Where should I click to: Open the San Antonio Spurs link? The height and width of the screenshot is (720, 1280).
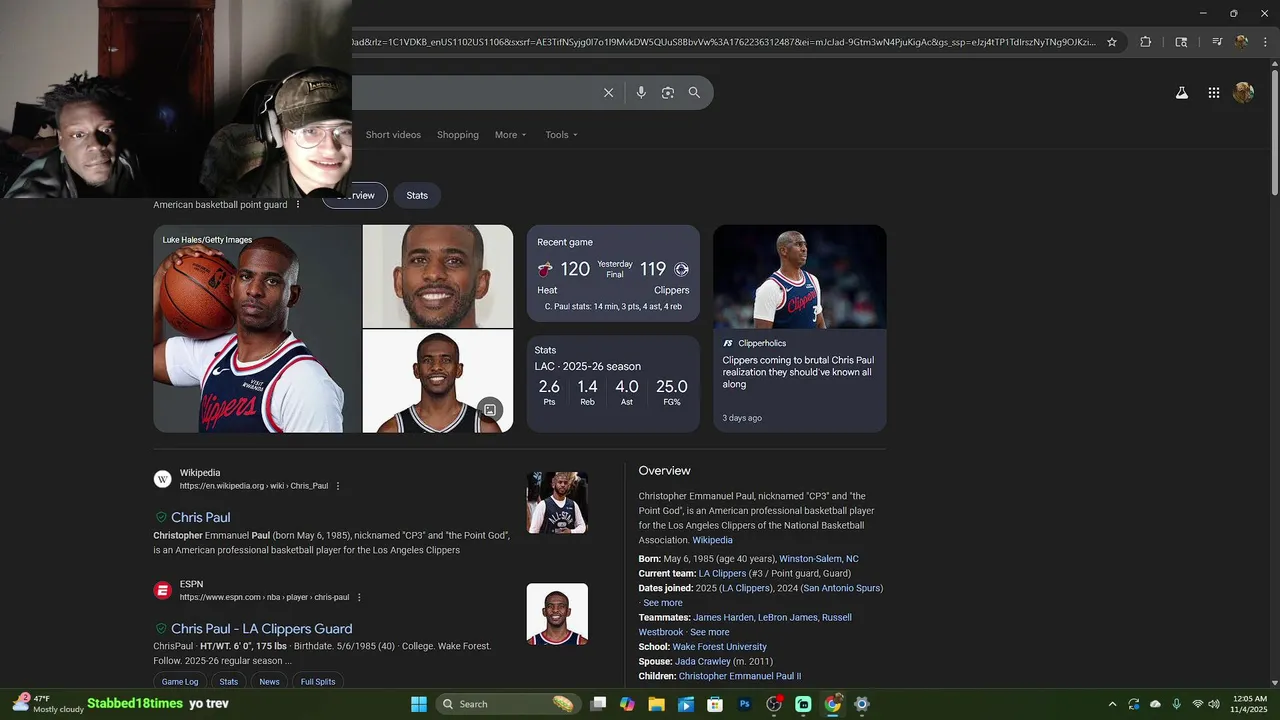(841, 588)
